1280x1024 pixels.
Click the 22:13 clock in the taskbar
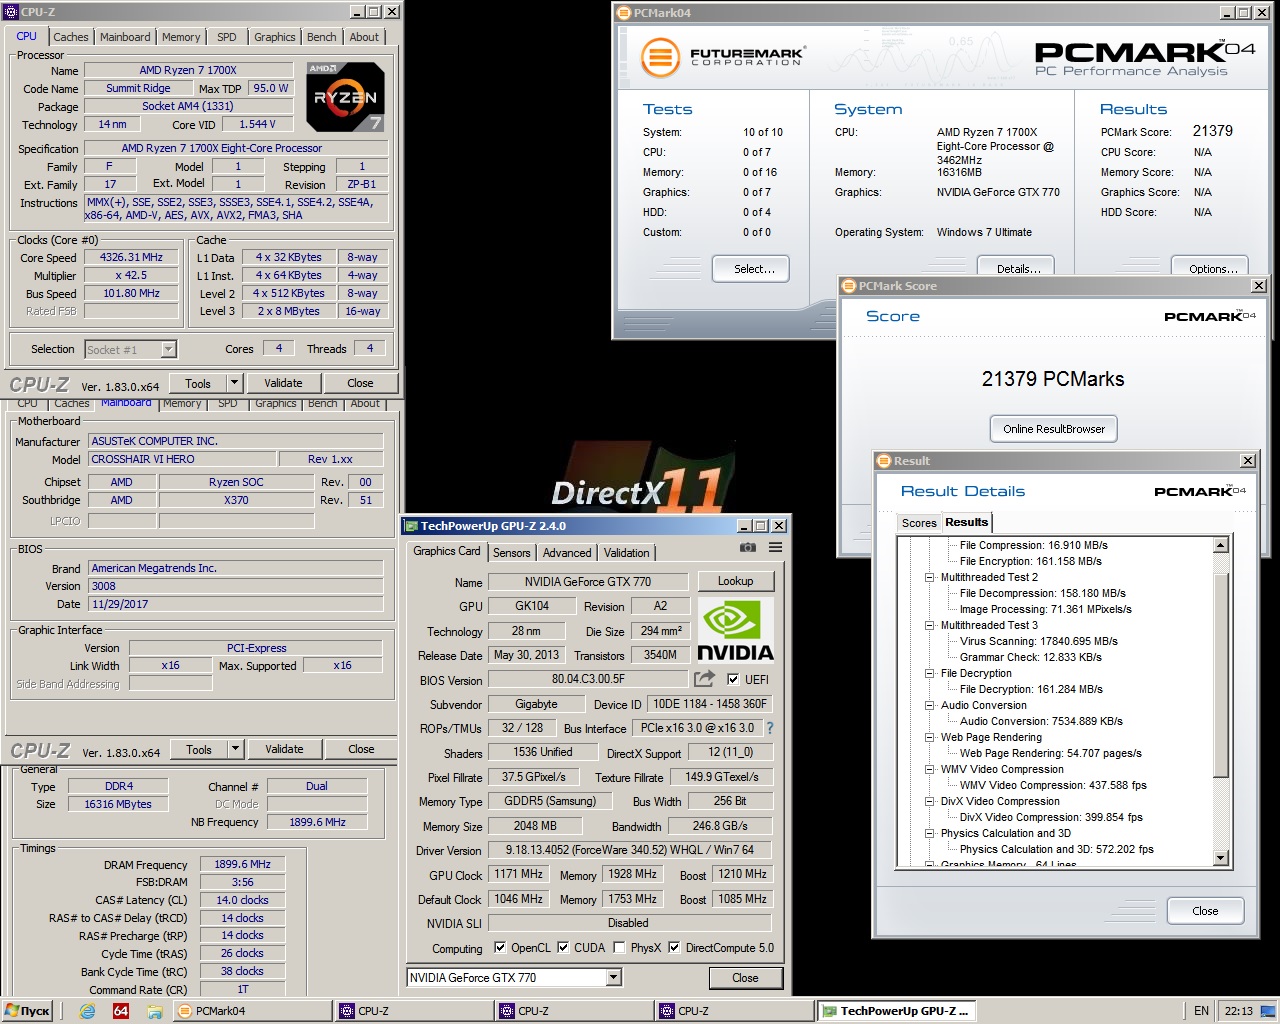click(1239, 1011)
